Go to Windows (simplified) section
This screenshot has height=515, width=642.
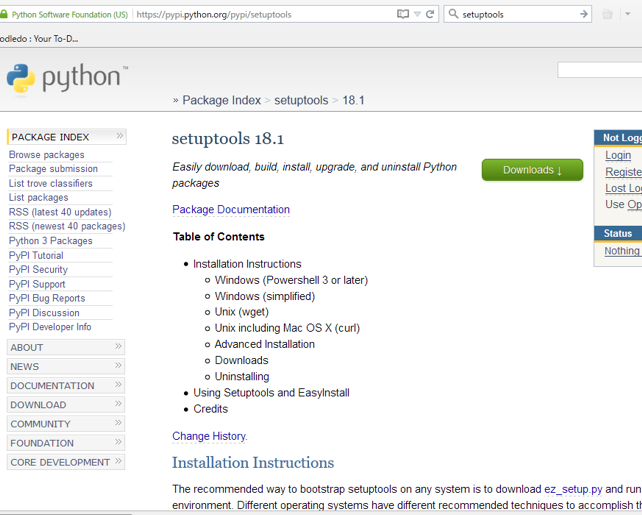click(265, 296)
